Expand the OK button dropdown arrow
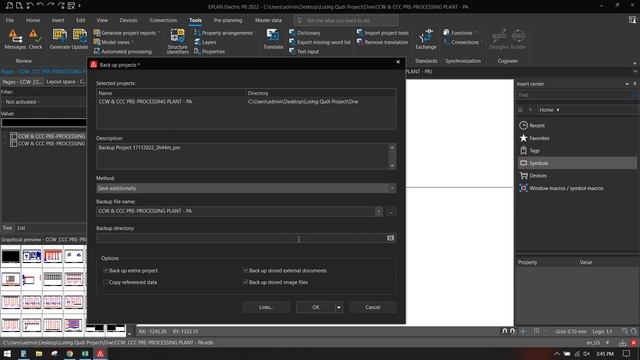The width and height of the screenshot is (640, 360). pyautogui.click(x=339, y=307)
